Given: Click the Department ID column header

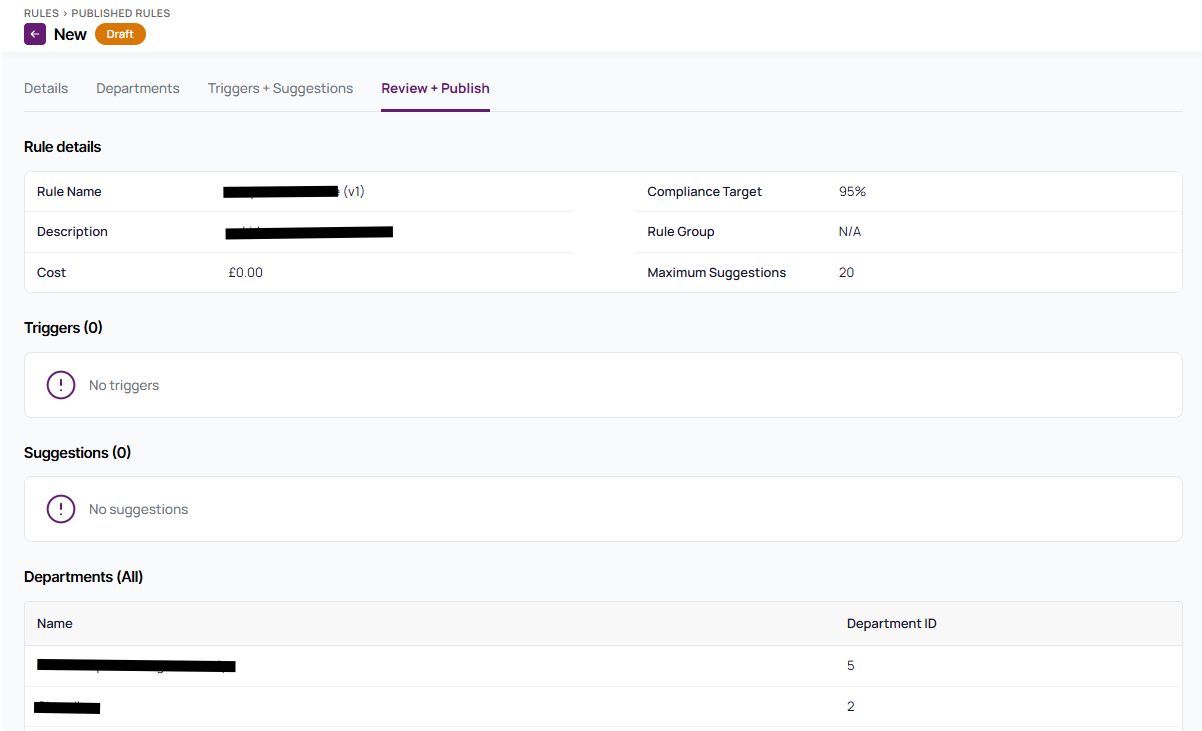Looking at the screenshot, I should [892, 623].
